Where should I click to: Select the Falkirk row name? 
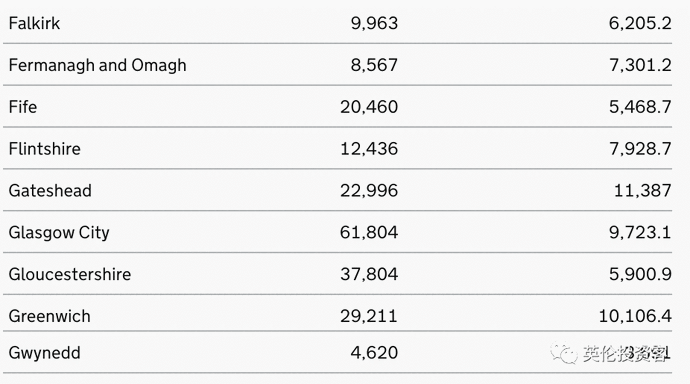(x=34, y=23)
